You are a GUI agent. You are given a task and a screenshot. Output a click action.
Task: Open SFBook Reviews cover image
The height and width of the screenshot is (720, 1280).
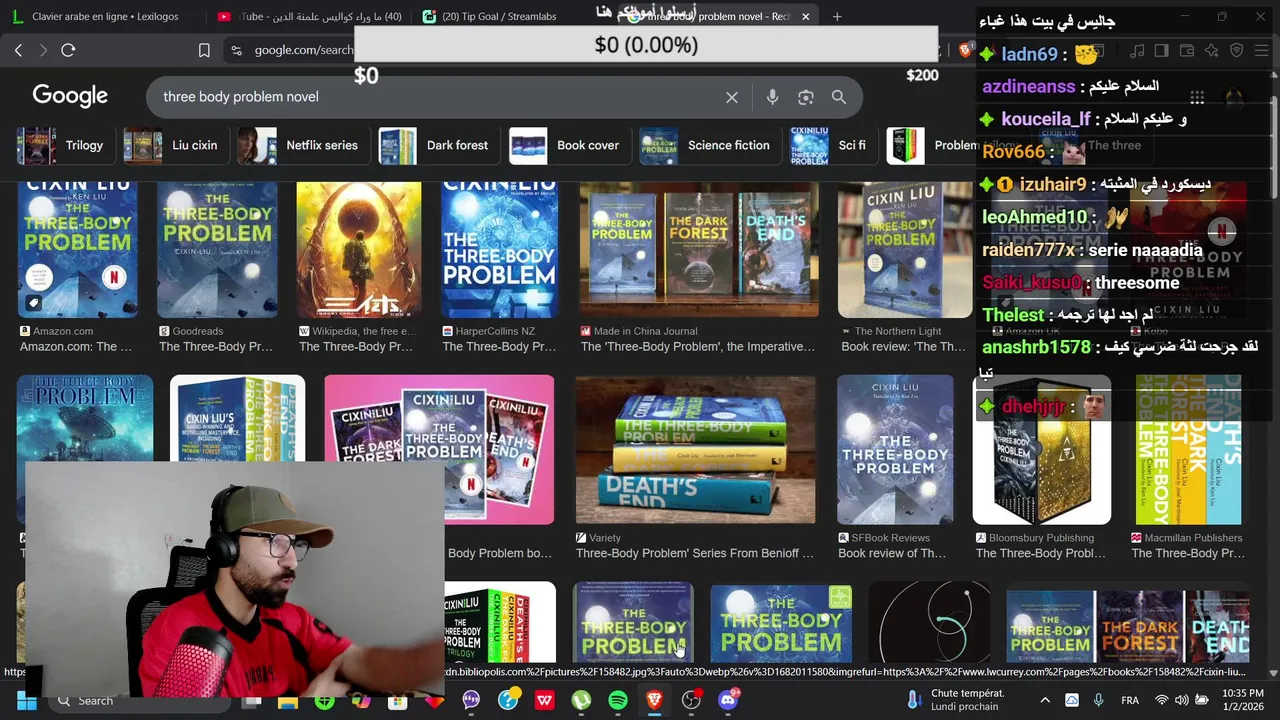(x=895, y=450)
